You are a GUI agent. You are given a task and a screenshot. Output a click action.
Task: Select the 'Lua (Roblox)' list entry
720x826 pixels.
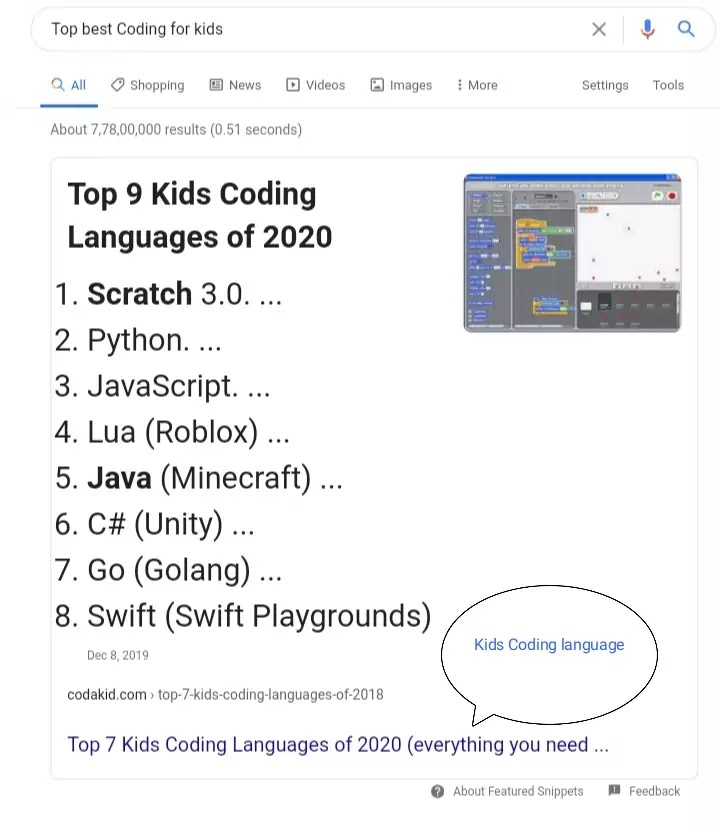tap(172, 432)
